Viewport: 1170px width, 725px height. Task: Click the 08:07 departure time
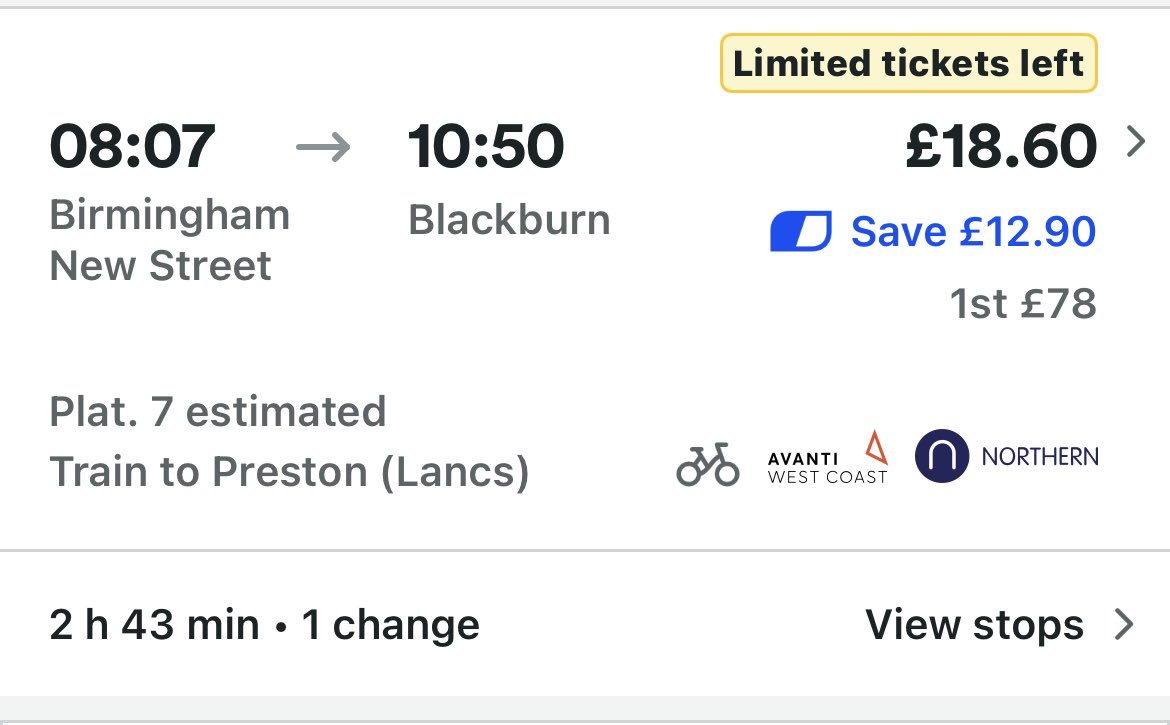click(x=132, y=146)
